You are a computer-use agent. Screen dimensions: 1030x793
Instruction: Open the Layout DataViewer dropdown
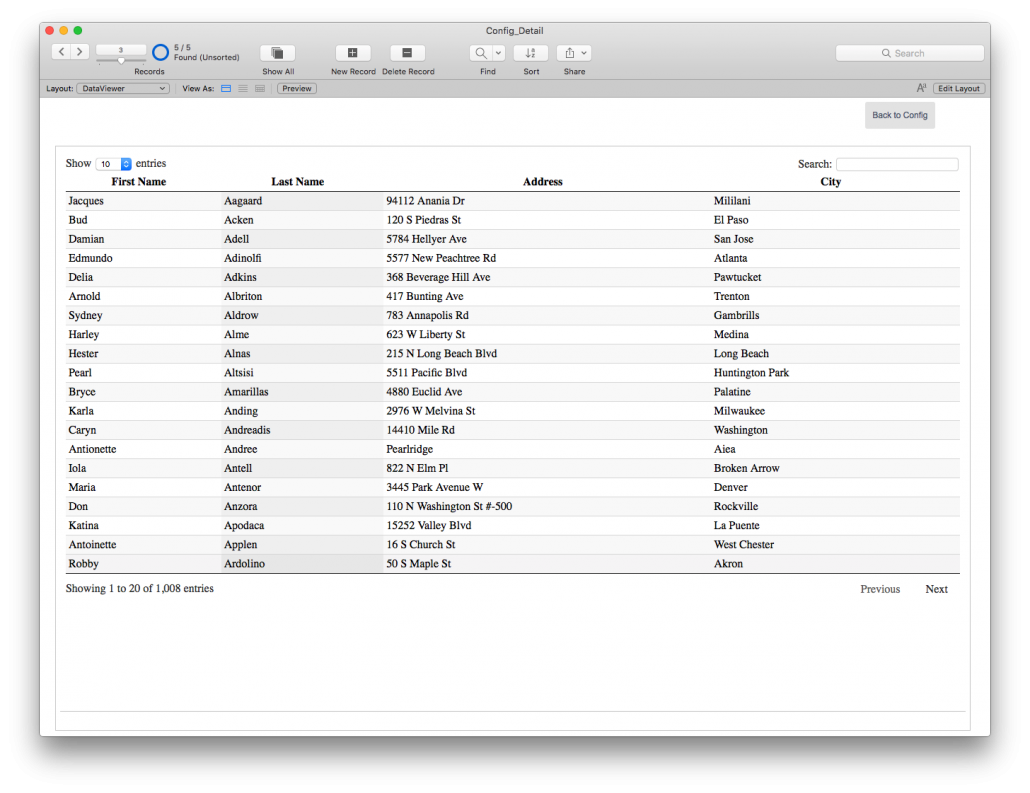coord(123,88)
